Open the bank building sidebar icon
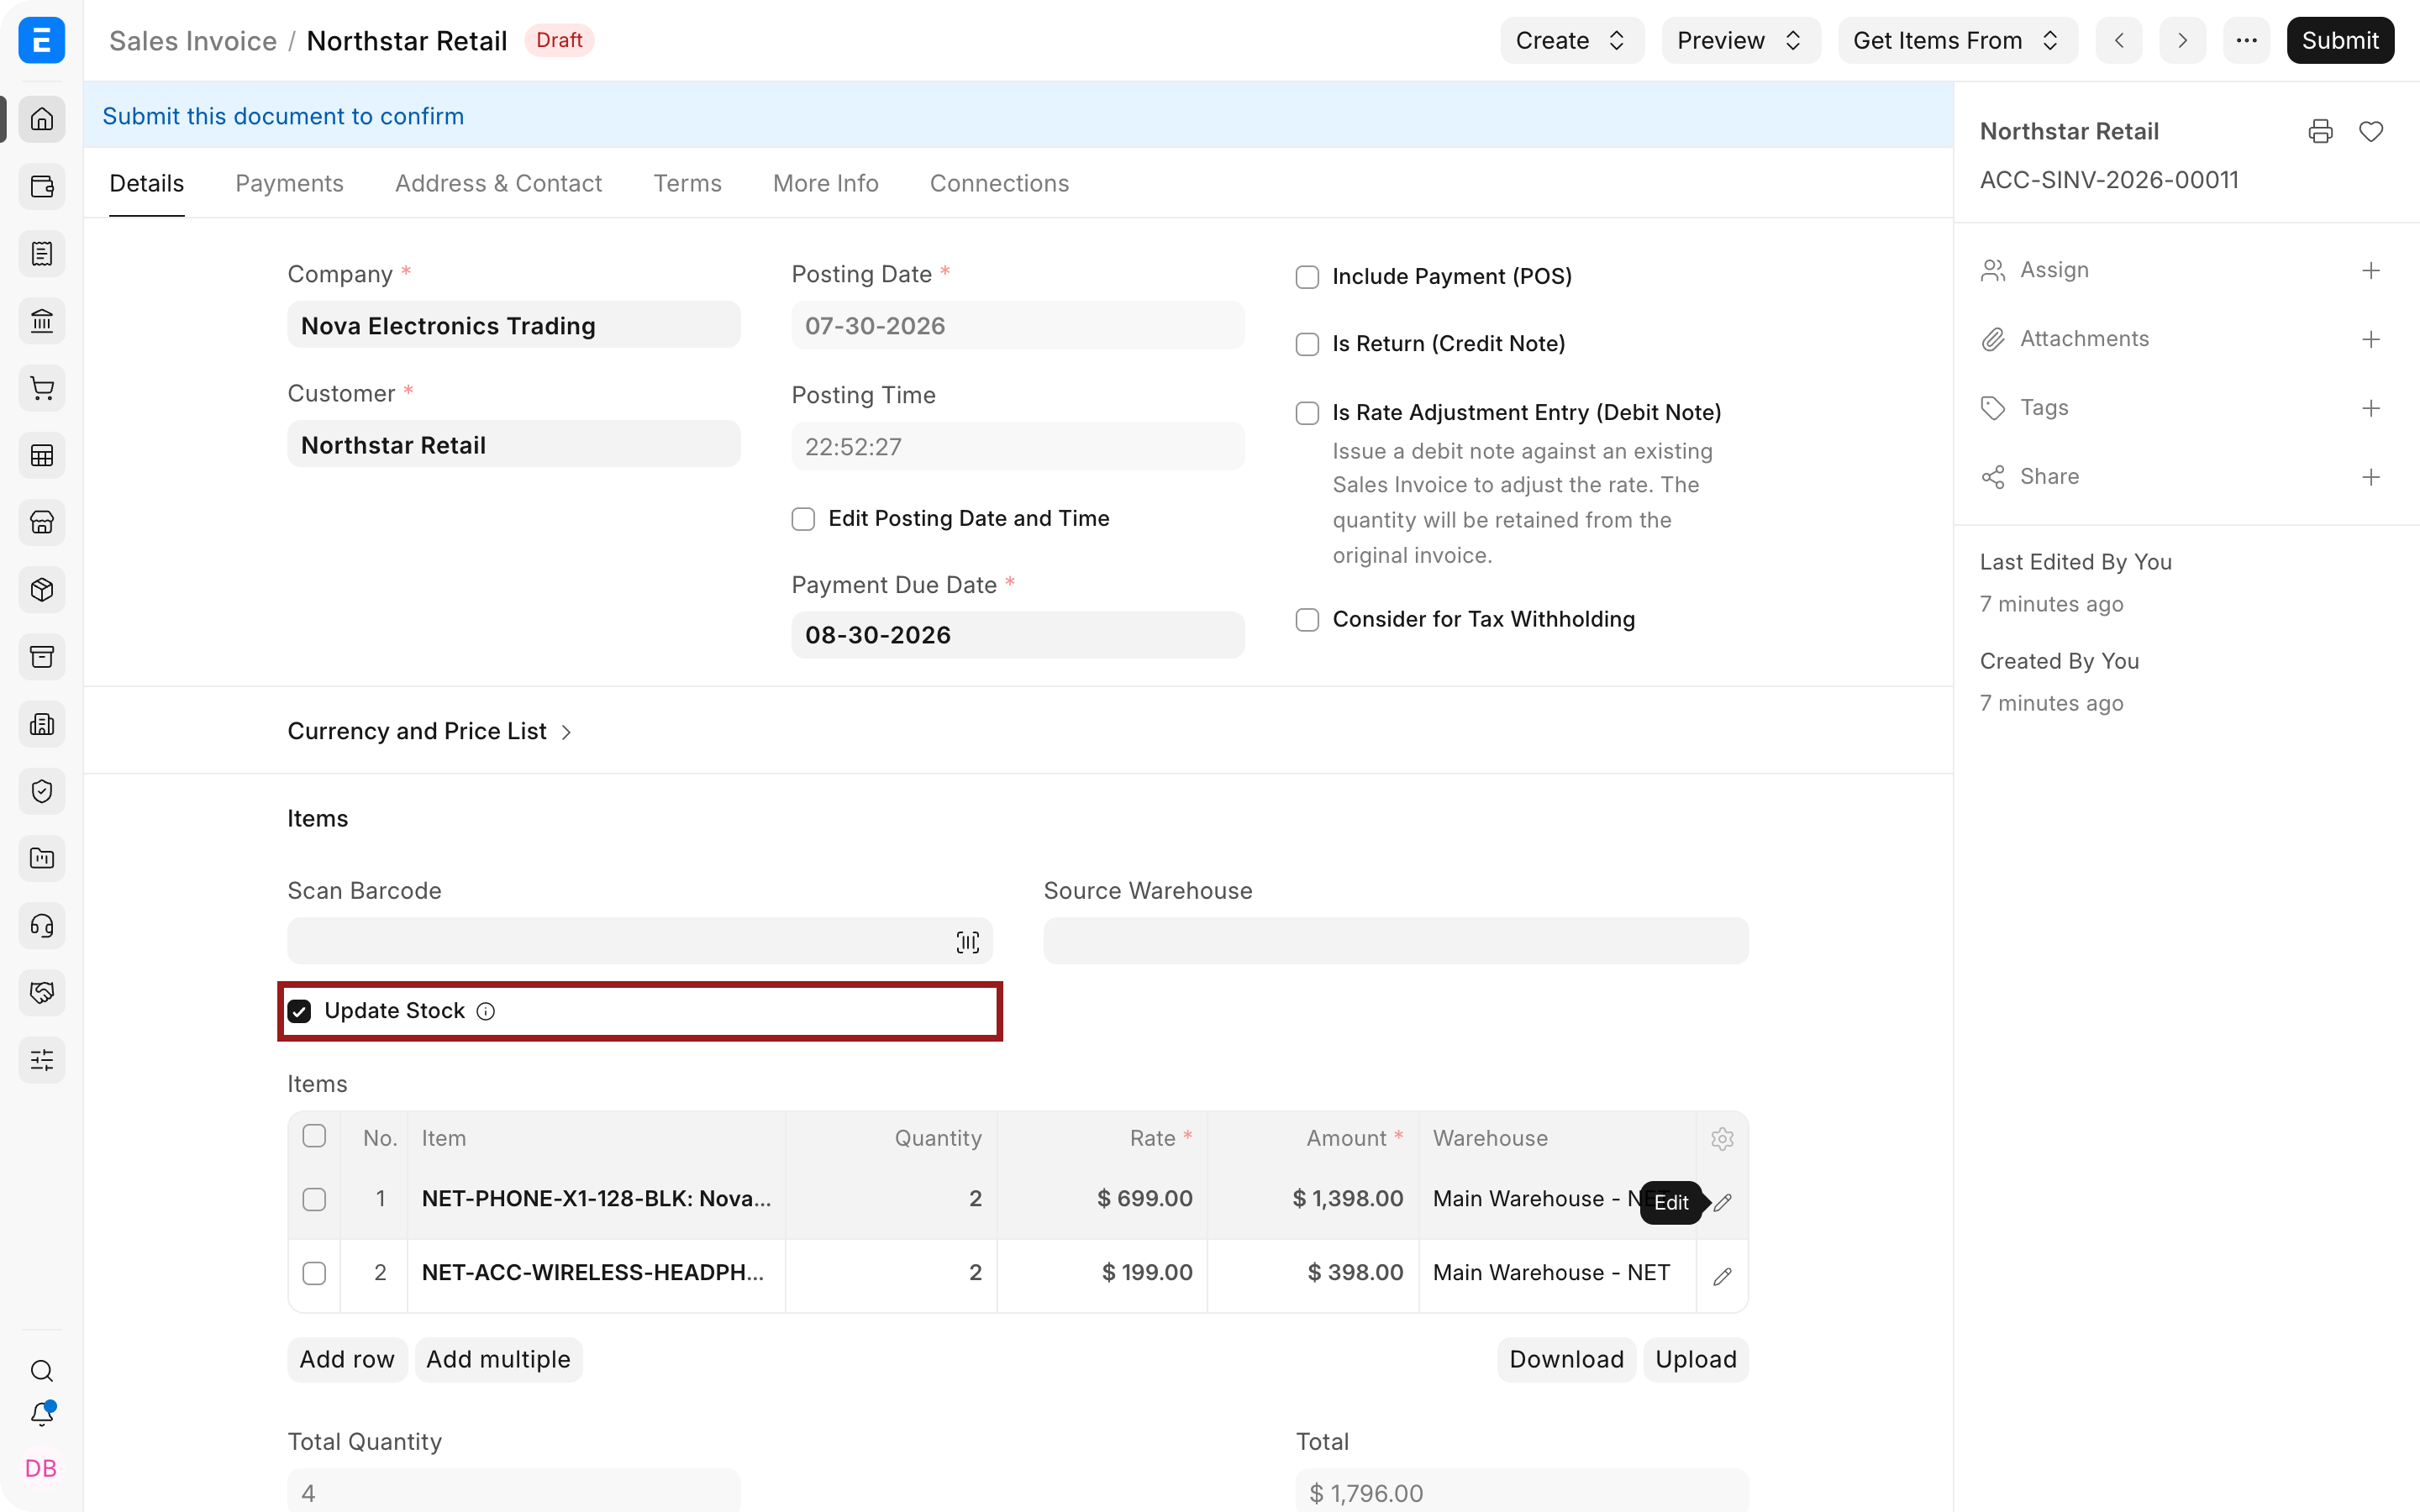The image size is (2420, 1512). [x=42, y=321]
